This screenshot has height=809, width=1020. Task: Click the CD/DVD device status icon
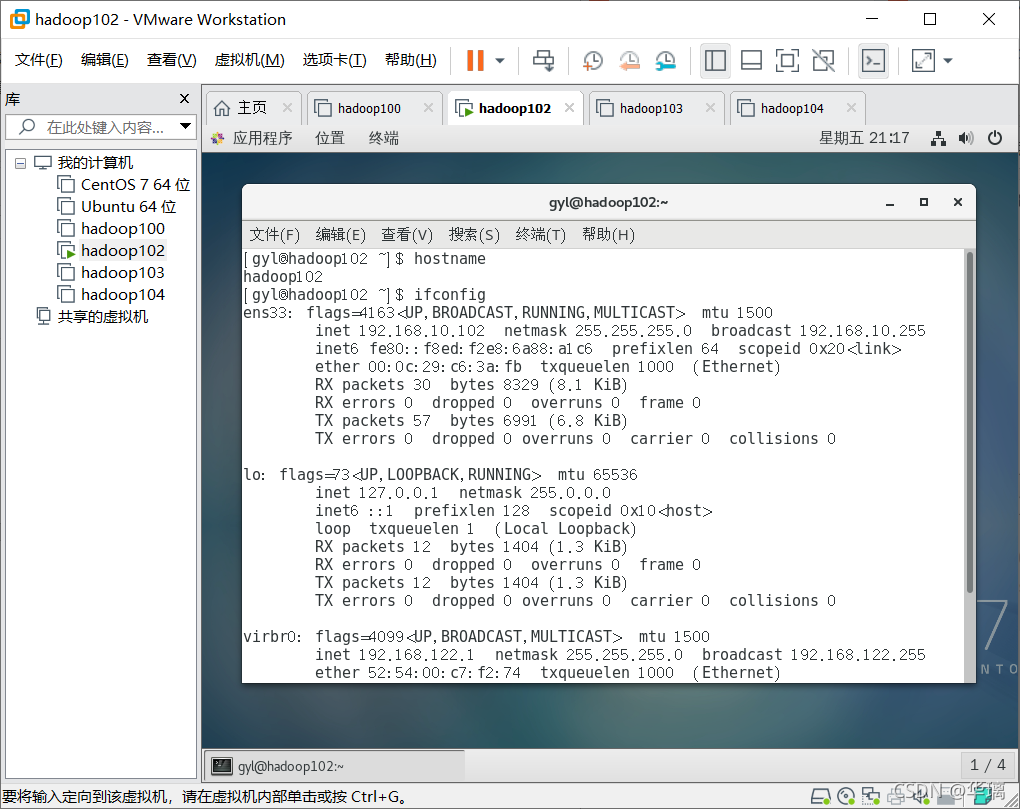pos(846,795)
